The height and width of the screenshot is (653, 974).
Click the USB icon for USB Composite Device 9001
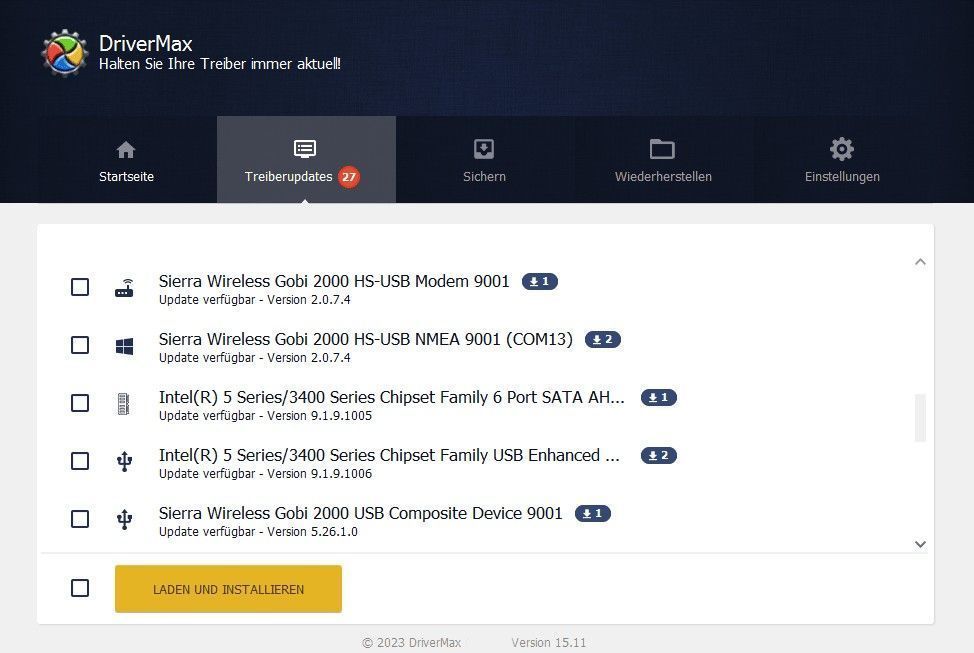coord(124,519)
